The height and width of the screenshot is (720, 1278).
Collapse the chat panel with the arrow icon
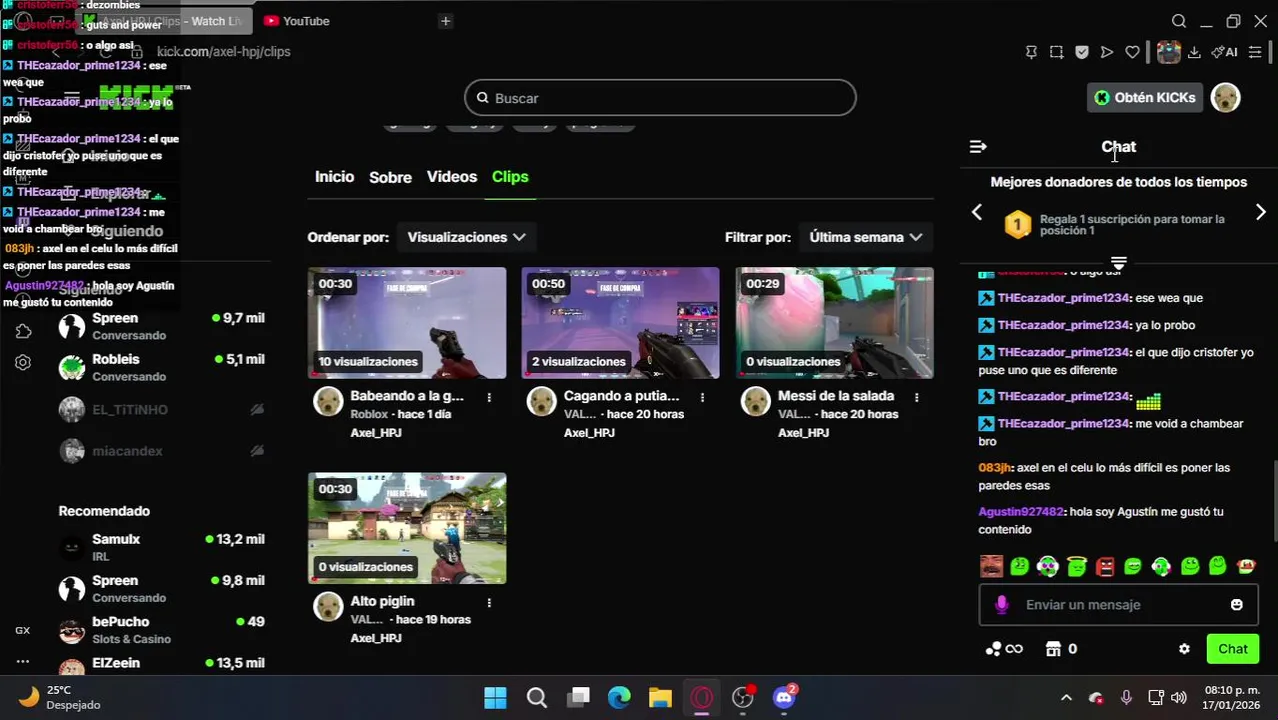tap(978, 147)
